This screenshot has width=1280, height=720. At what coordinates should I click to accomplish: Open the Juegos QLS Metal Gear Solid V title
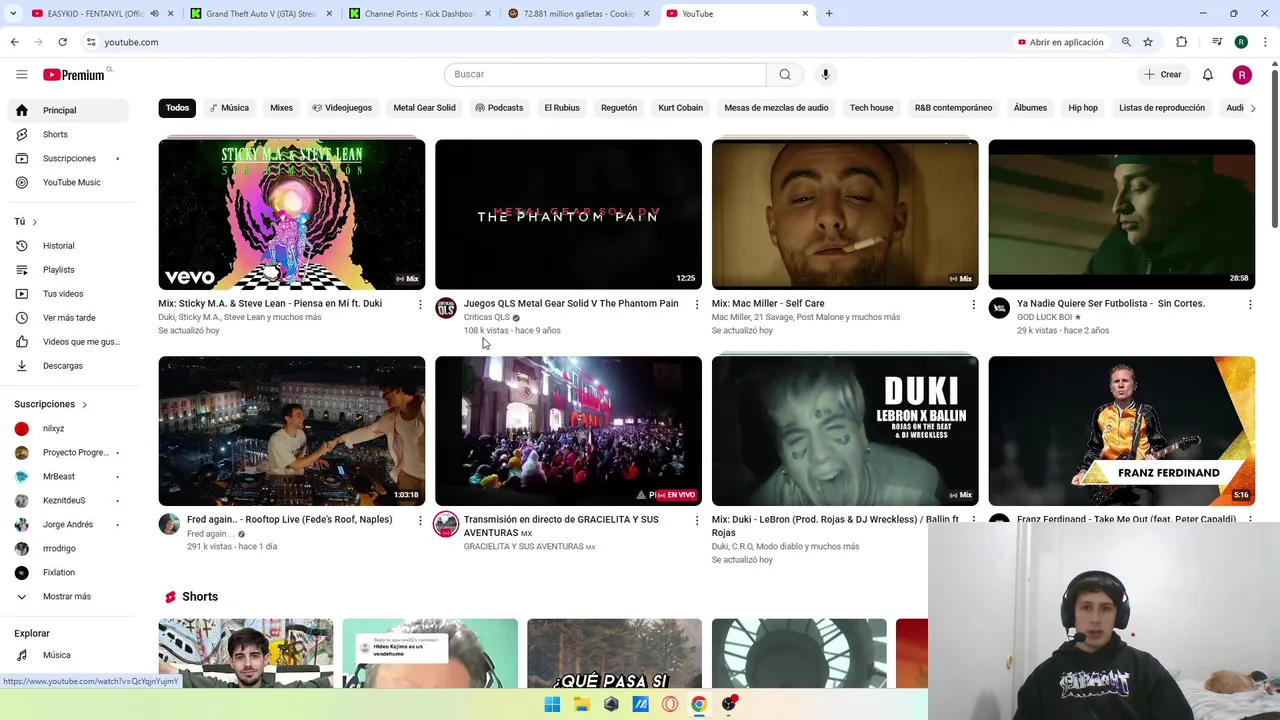click(571, 304)
